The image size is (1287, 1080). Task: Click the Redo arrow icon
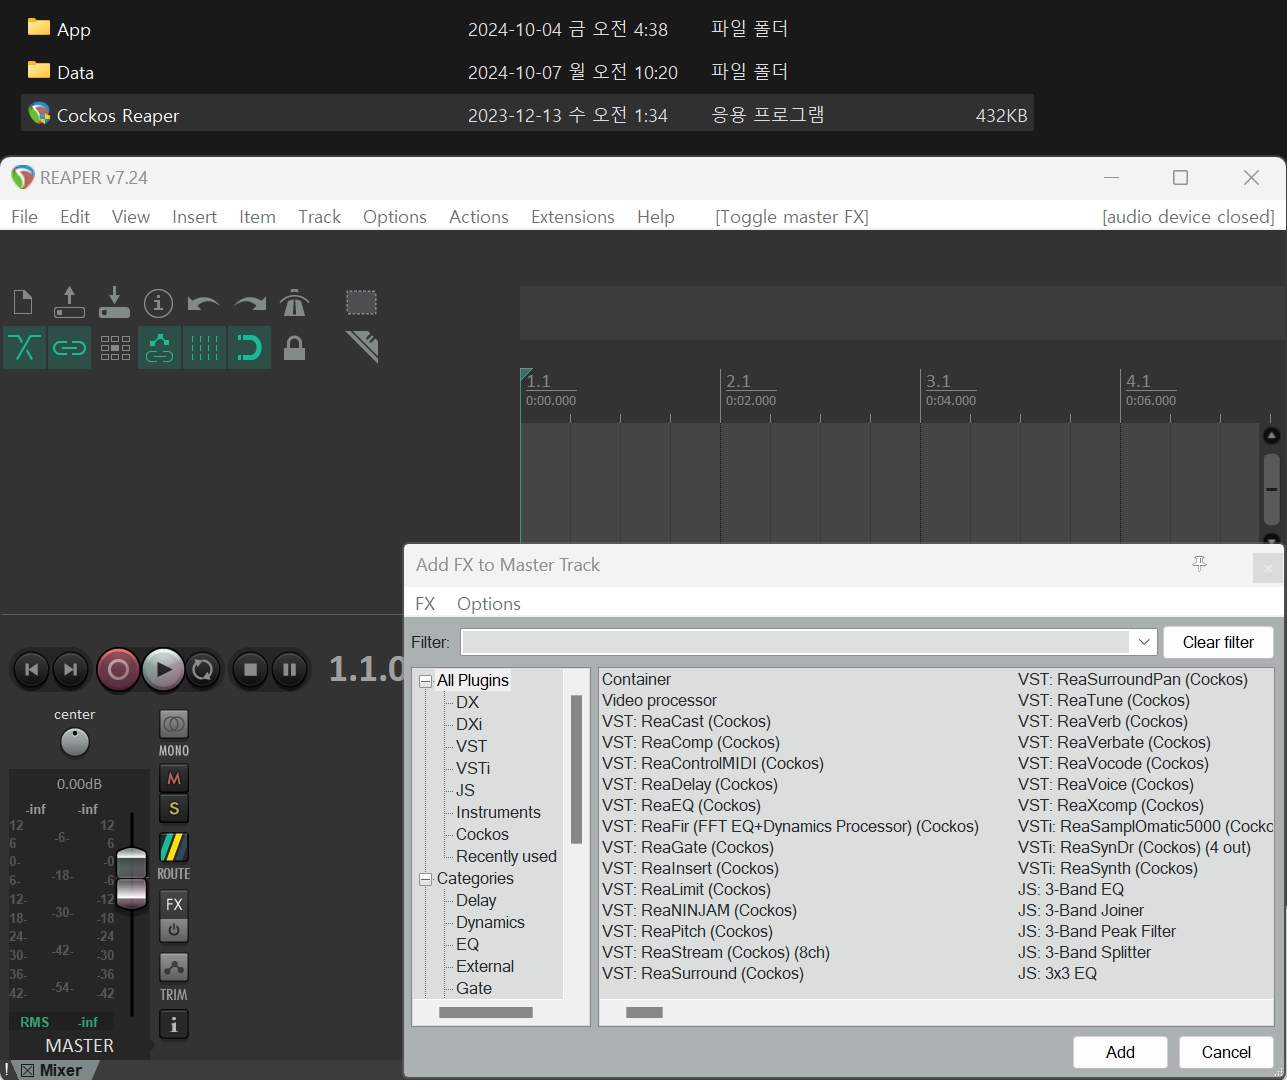(x=249, y=302)
